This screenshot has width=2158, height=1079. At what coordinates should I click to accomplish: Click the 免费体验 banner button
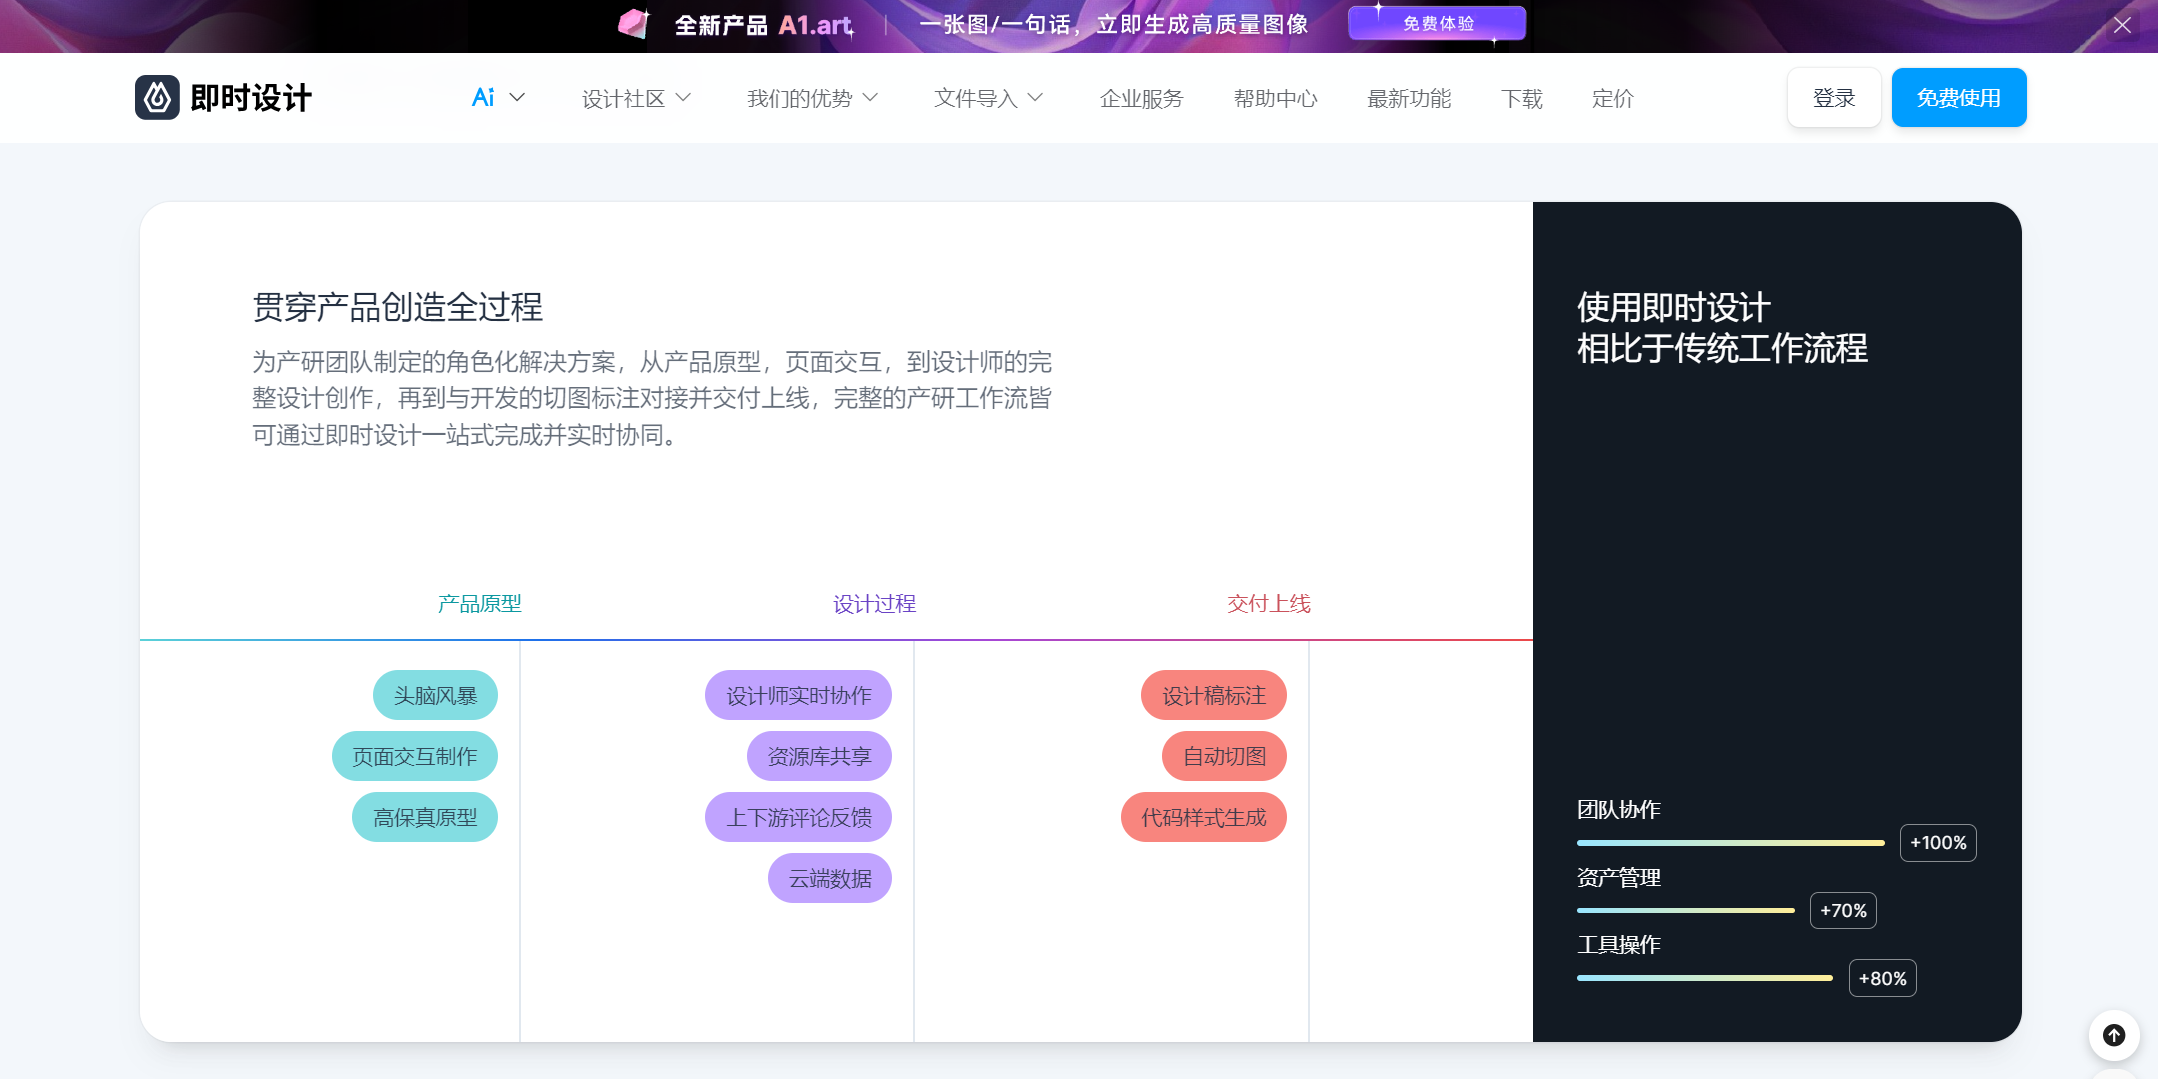(1437, 24)
